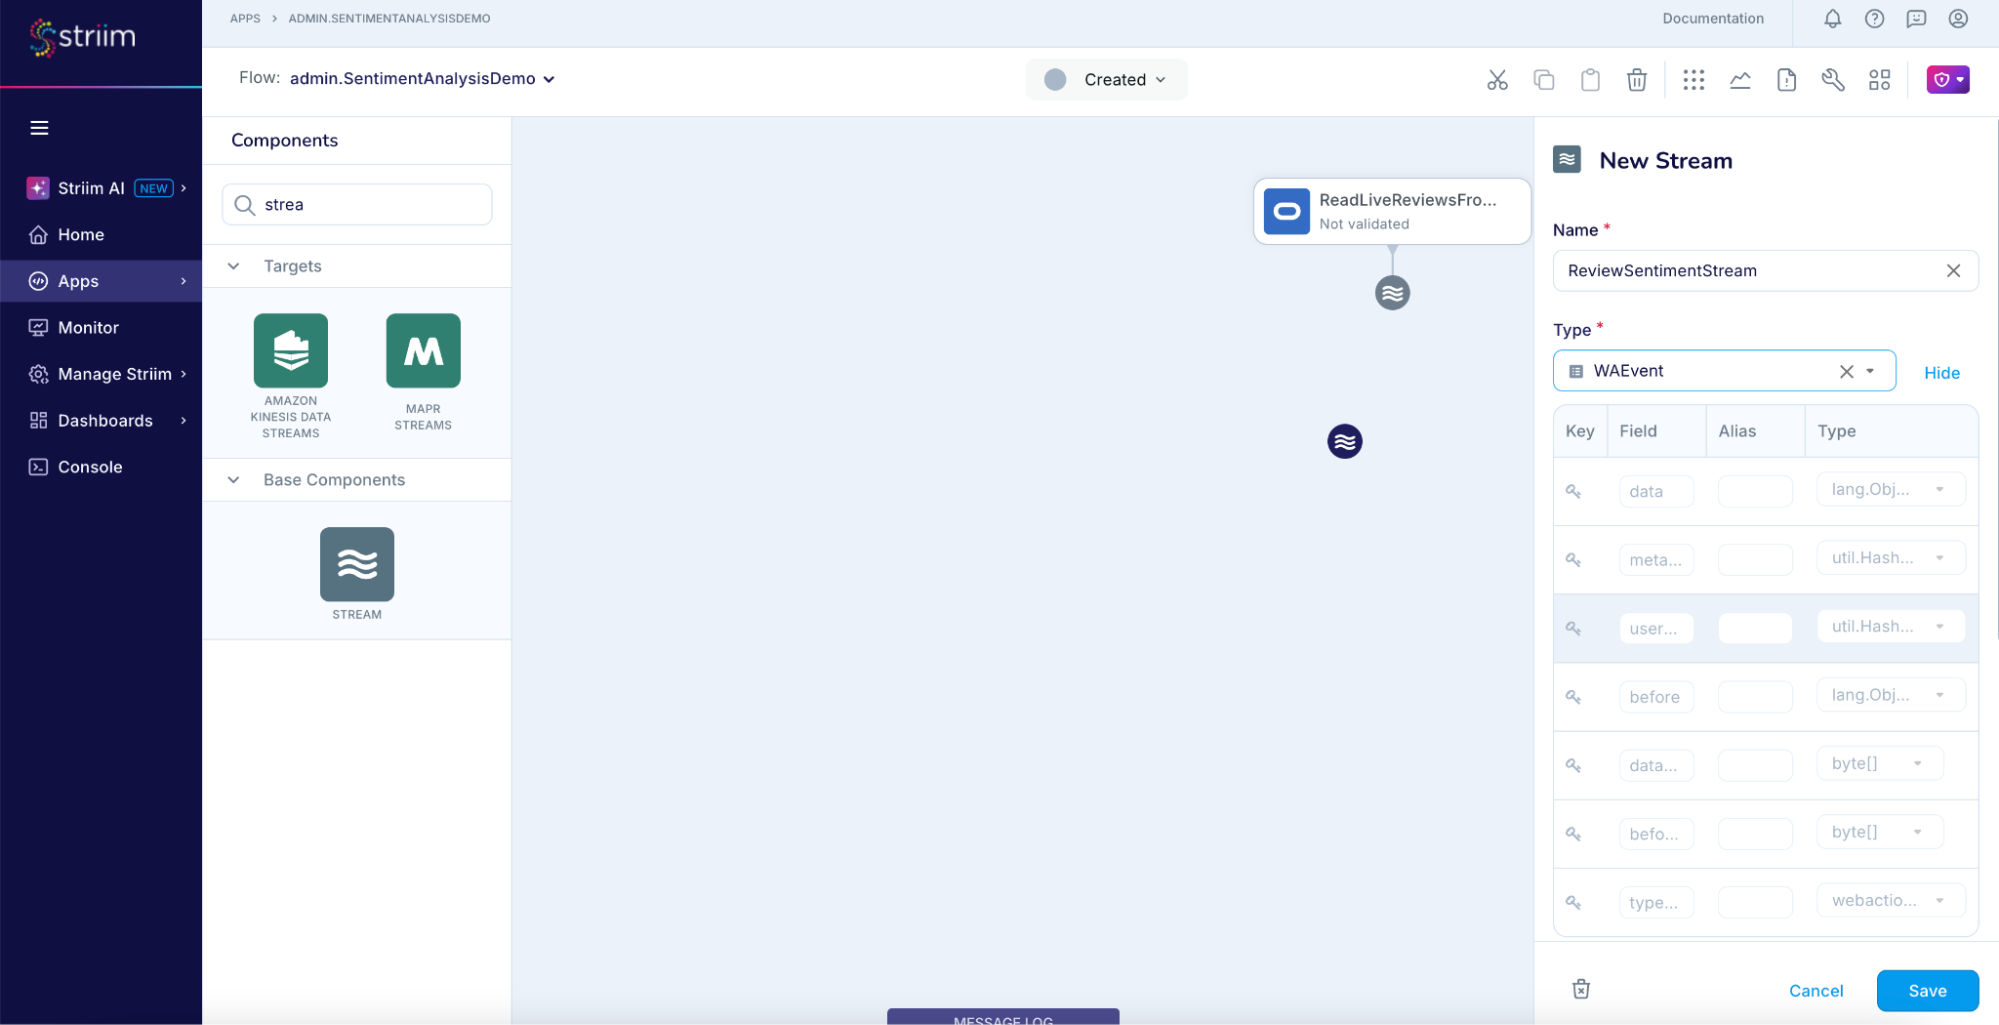Open the purple shield dropdown button

click(1948, 79)
